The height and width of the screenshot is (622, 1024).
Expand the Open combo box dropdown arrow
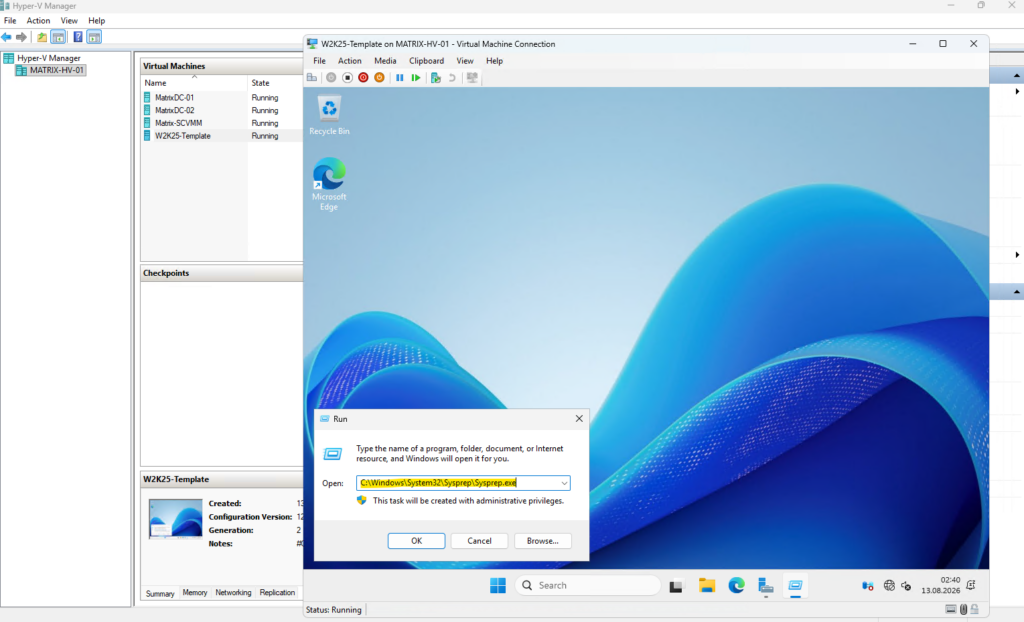click(564, 483)
